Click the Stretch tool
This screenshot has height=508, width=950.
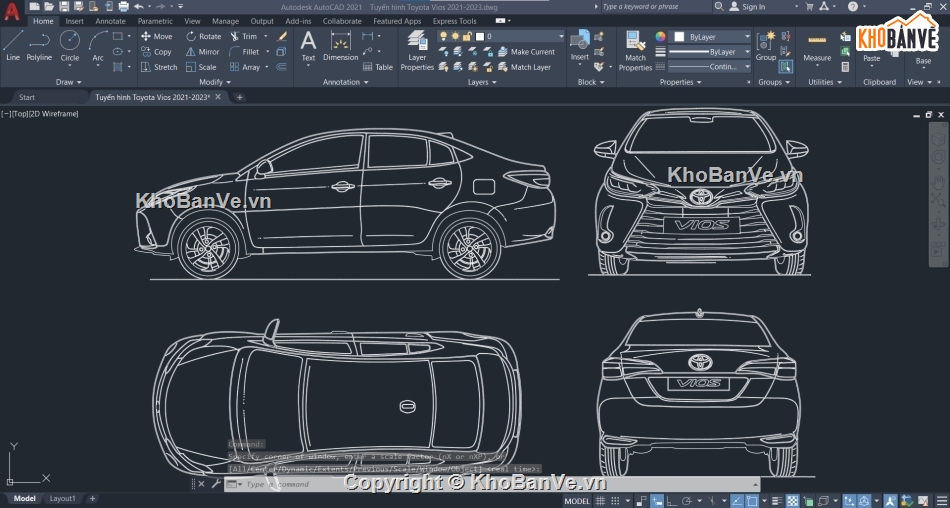[159, 67]
